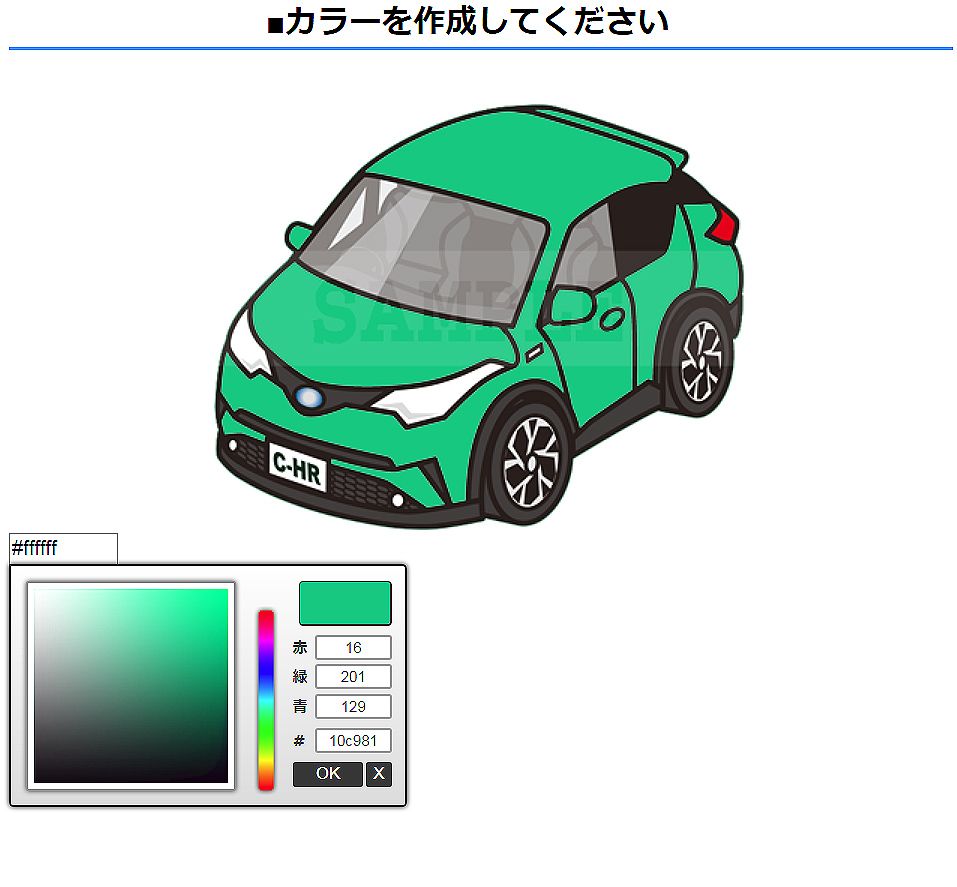Click the side mirror on the door
957x887 pixels.
click(570, 305)
